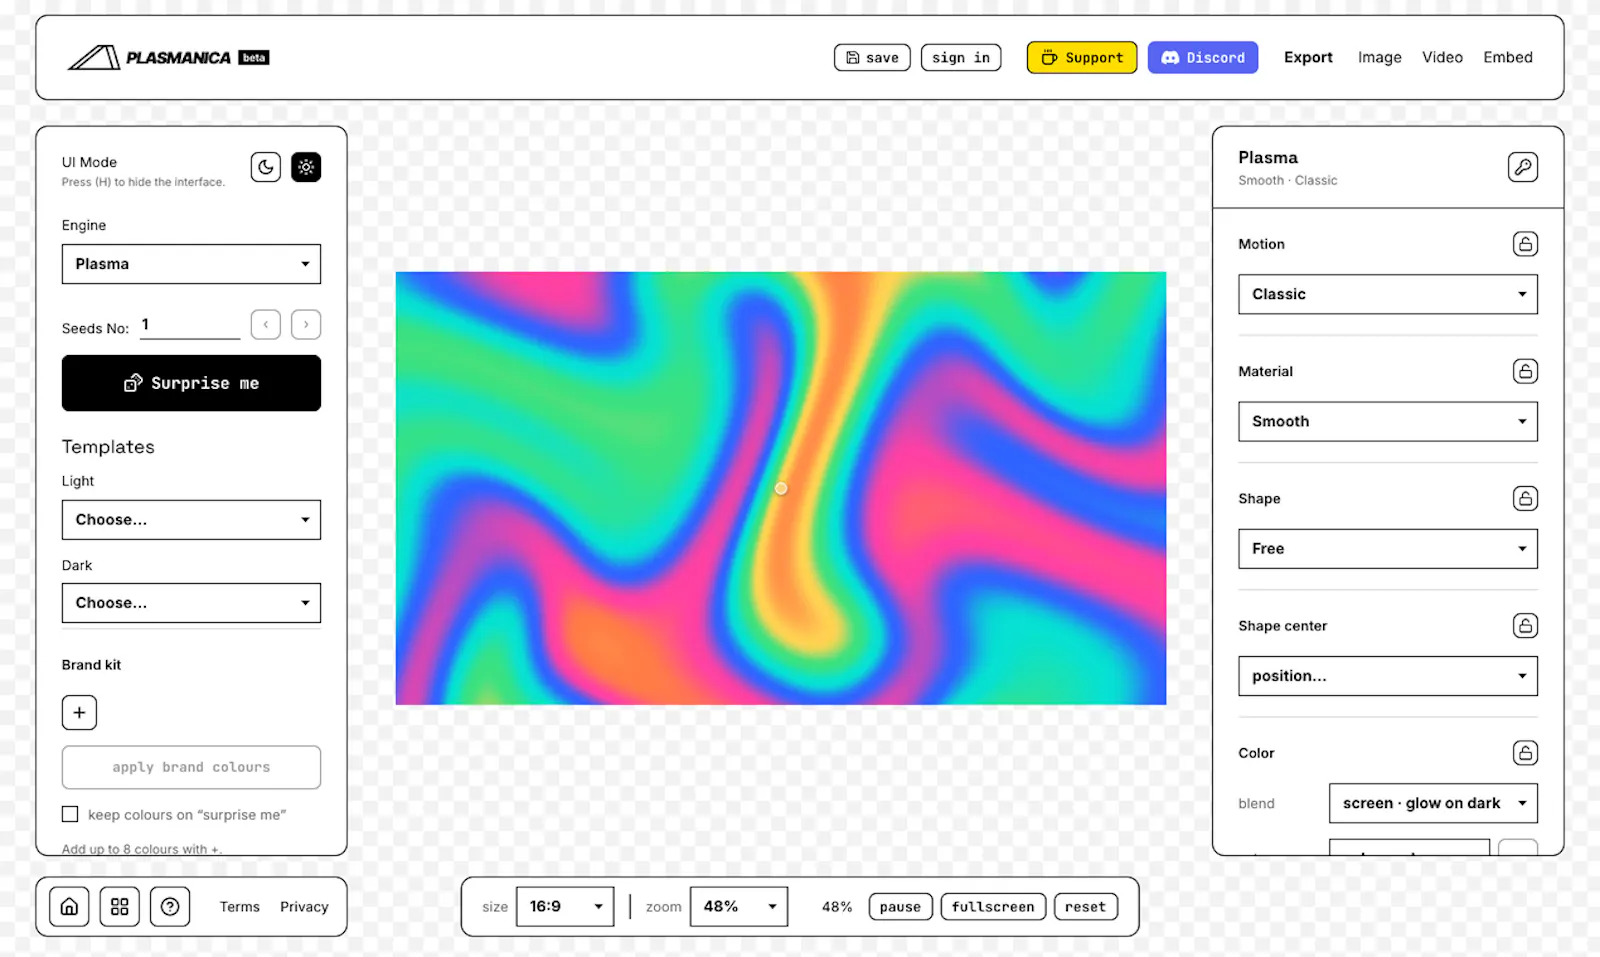Click the yellow Support button
Screen dimensions: 1600x957
point(1082,58)
